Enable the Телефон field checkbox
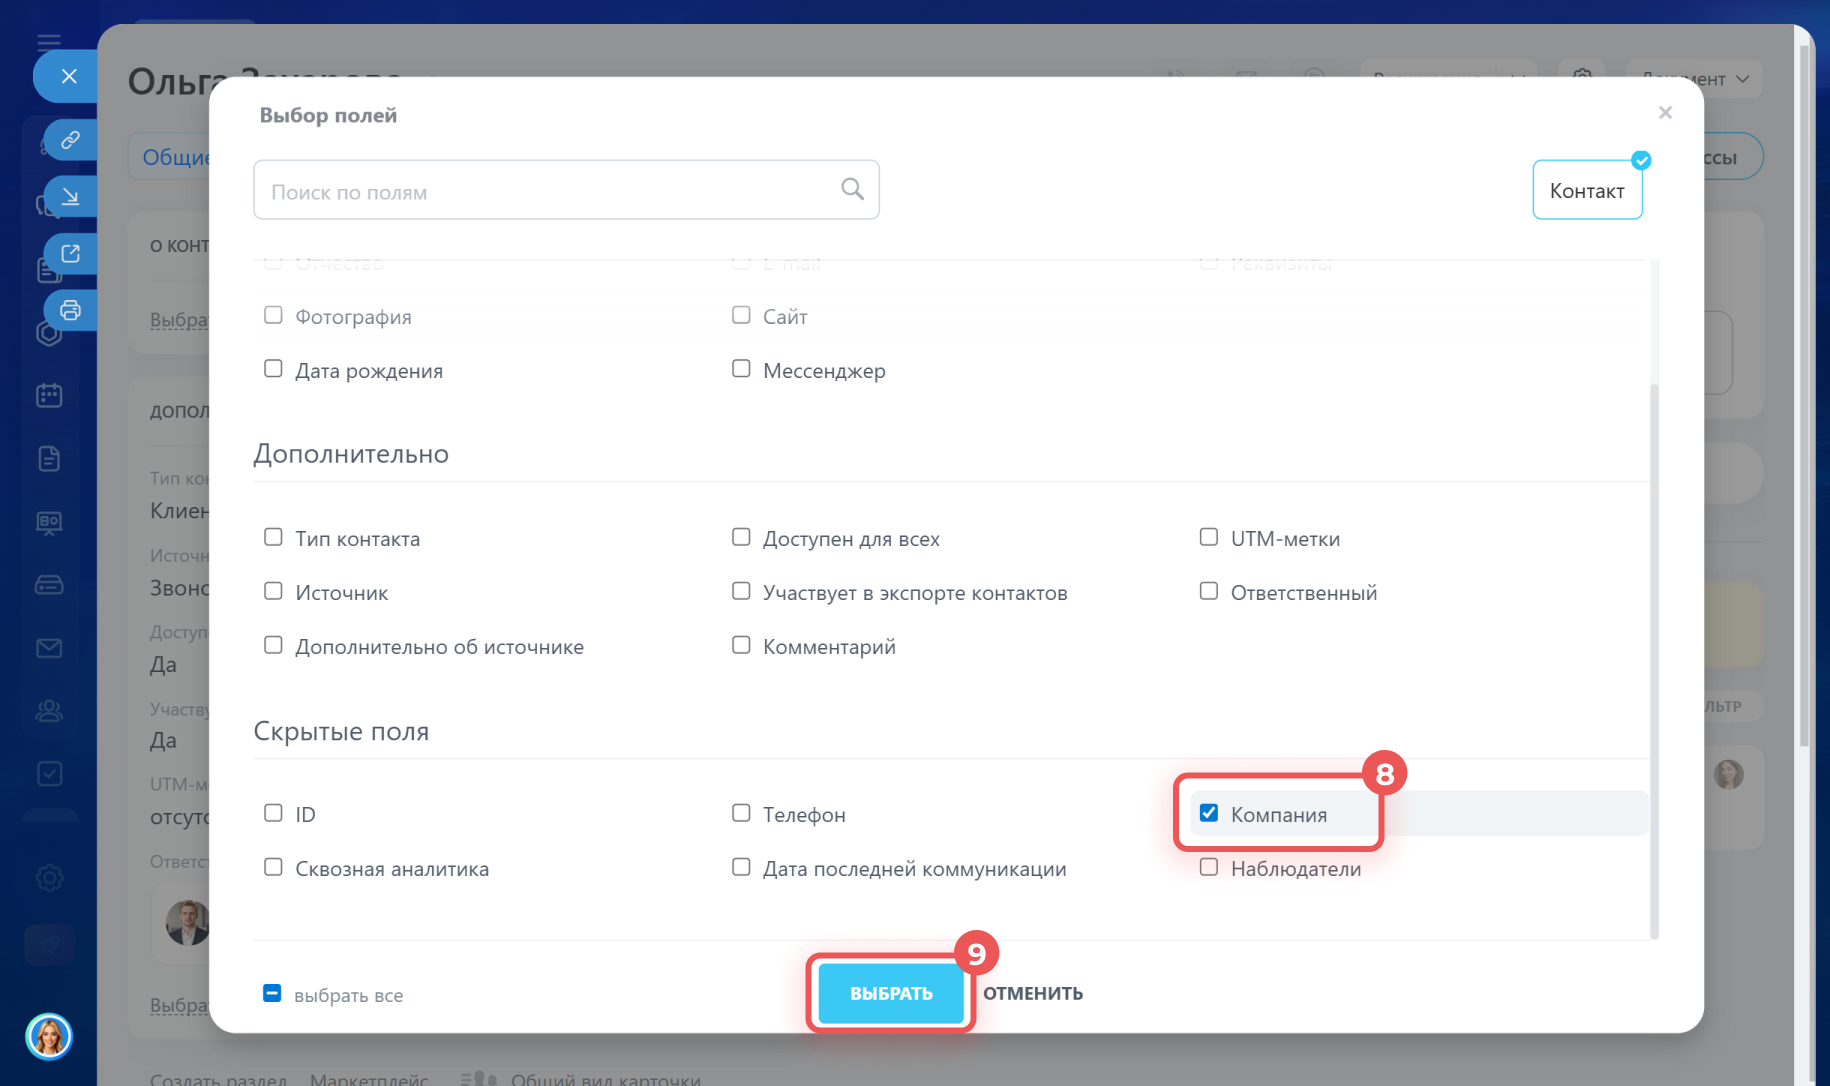The width and height of the screenshot is (1830, 1086). tap(741, 813)
